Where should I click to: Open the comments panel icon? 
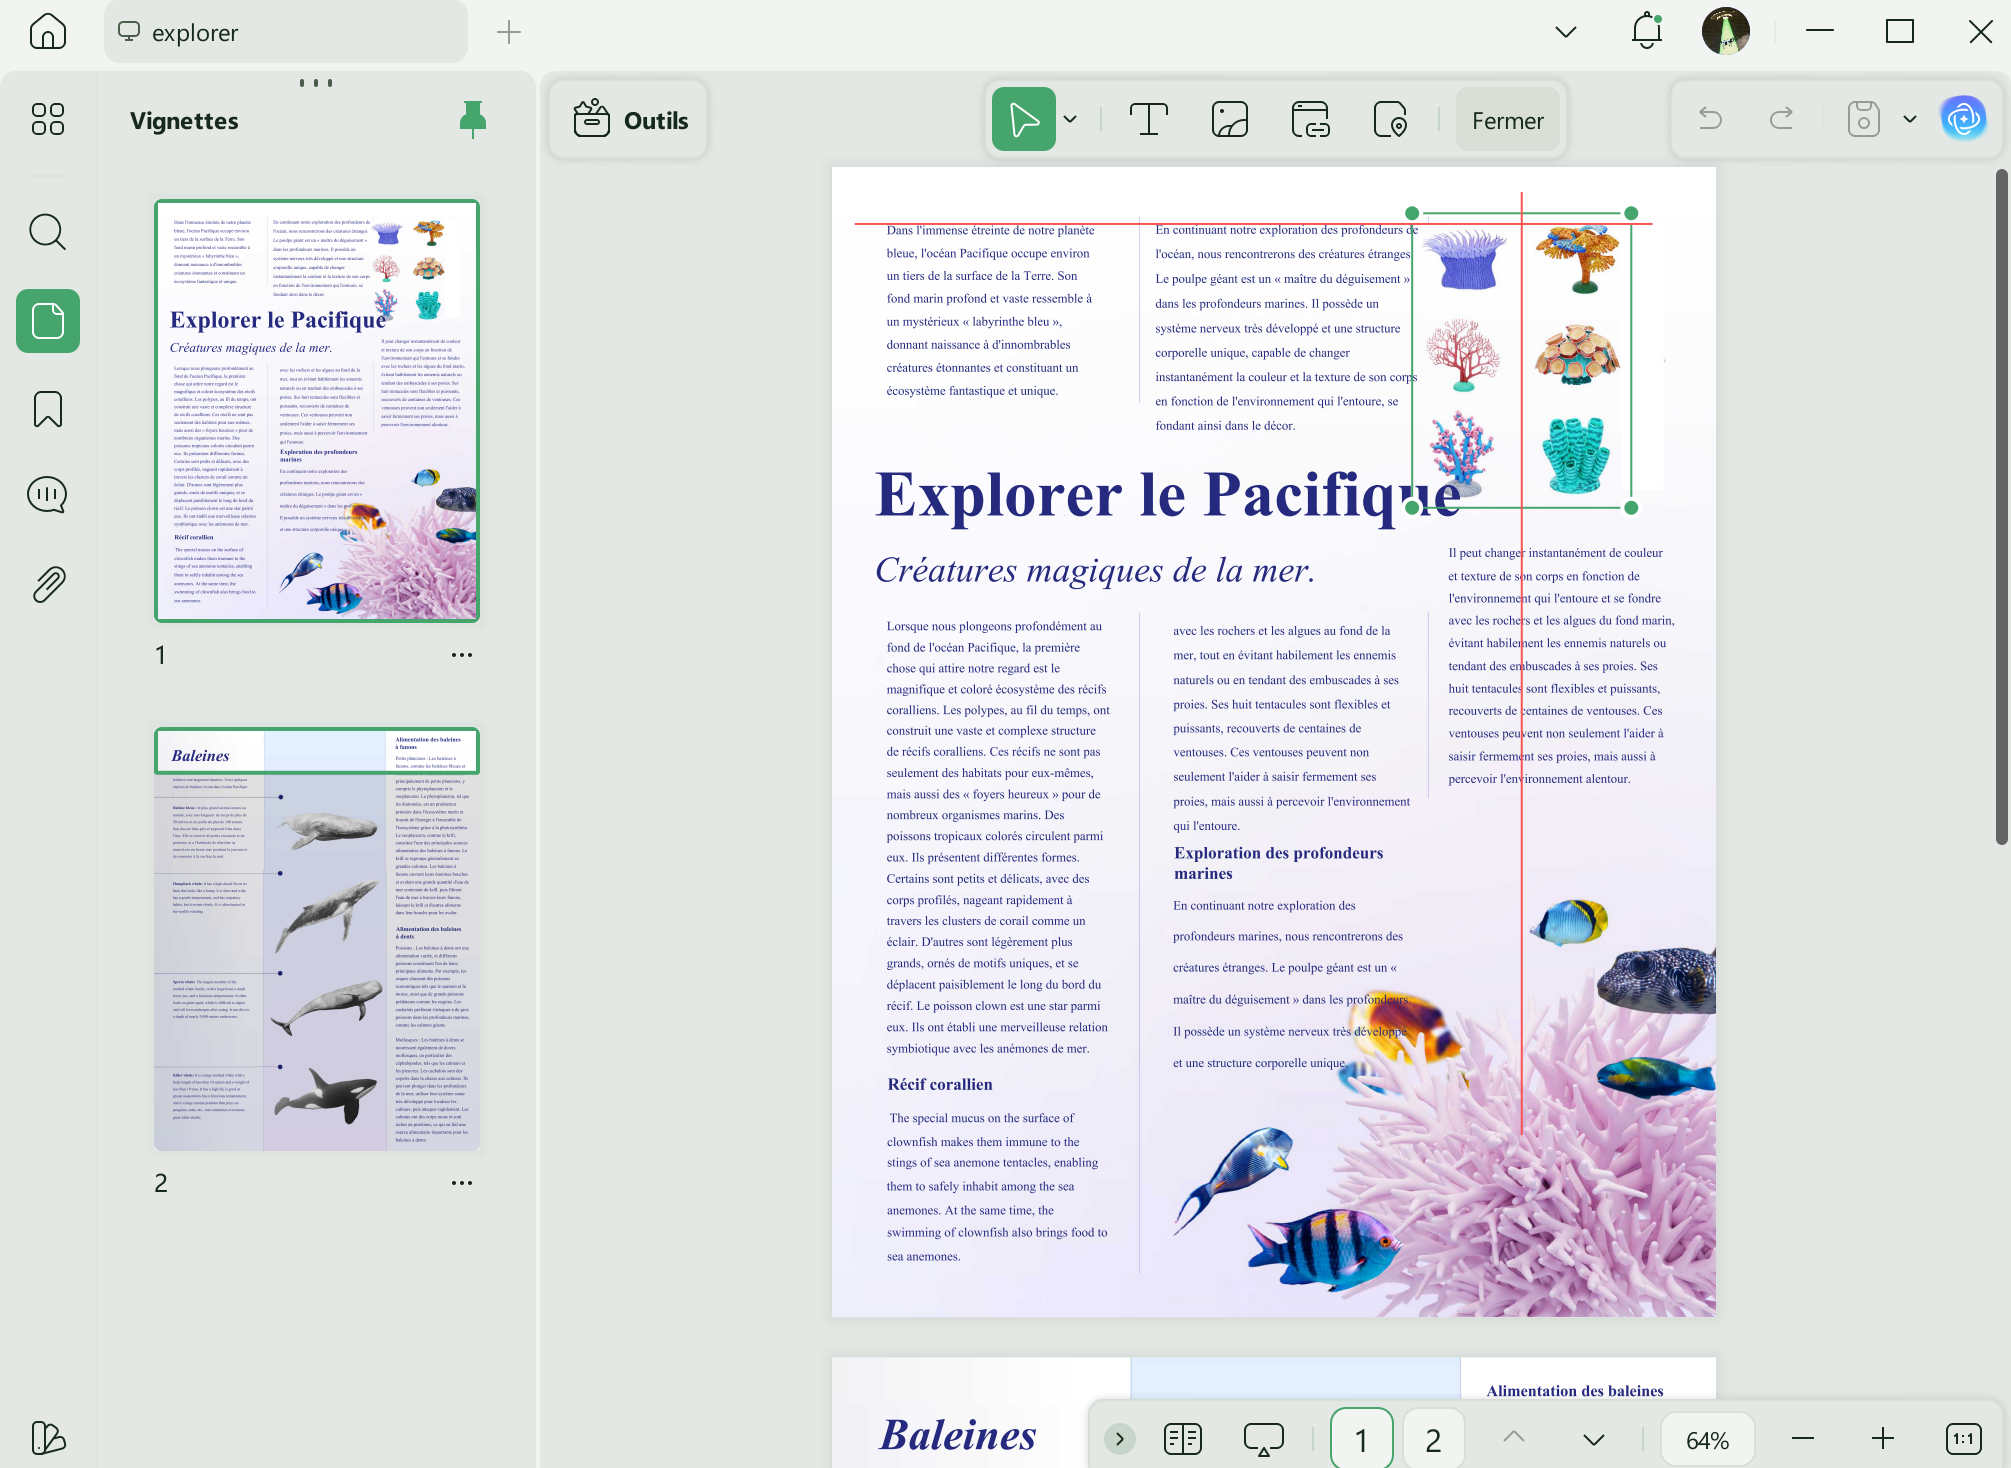47,495
